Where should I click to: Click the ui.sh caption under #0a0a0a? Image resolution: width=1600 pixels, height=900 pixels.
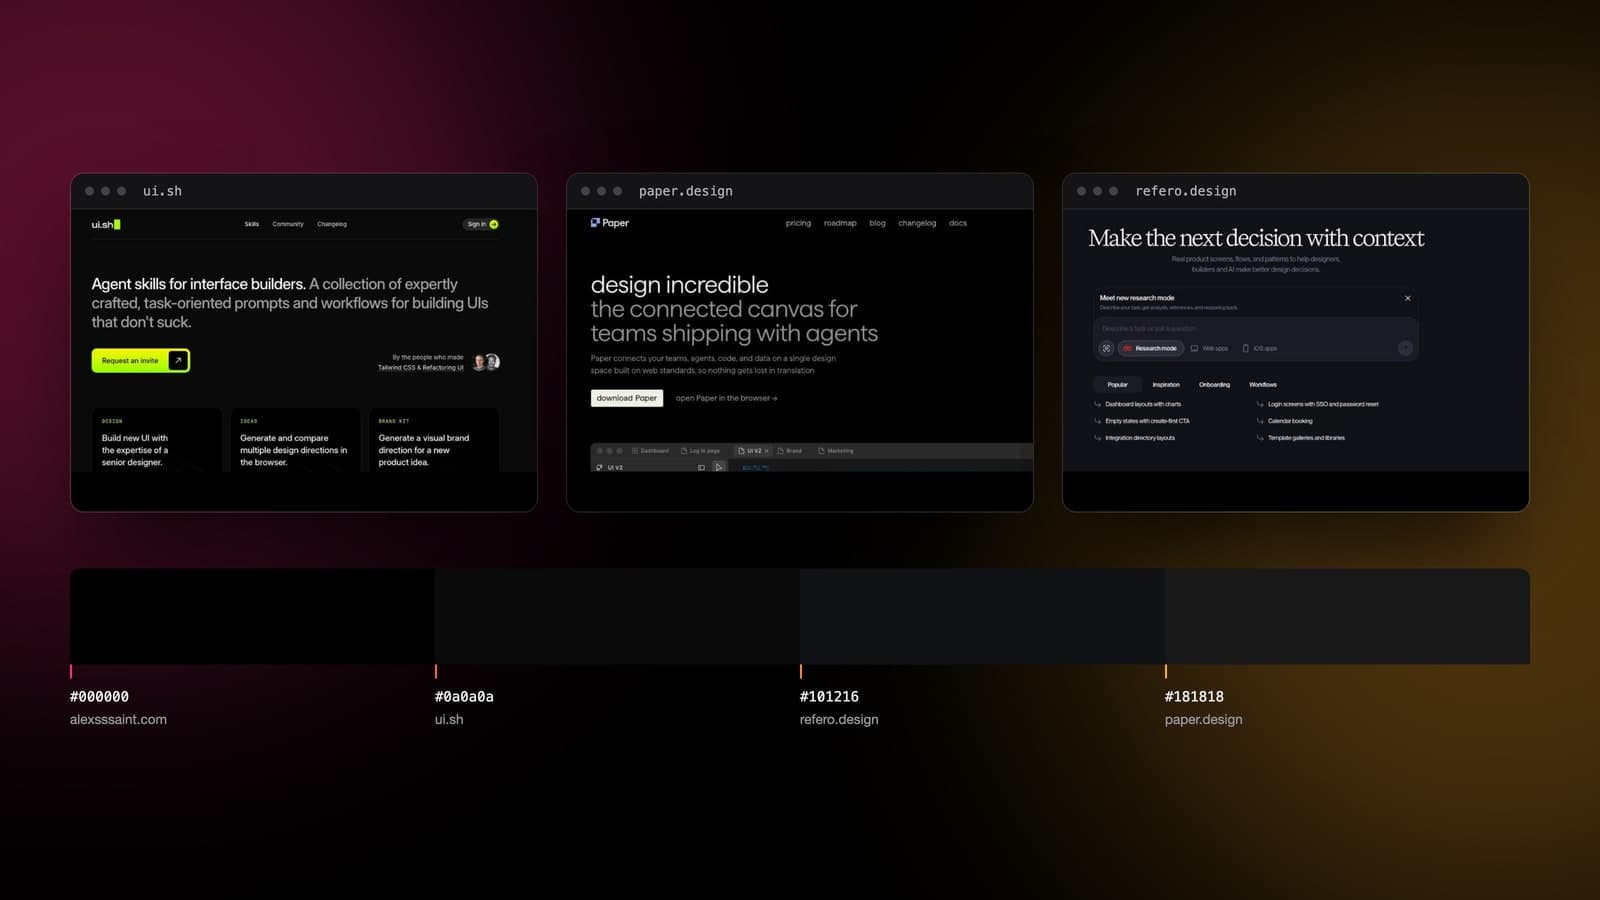pyautogui.click(x=449, y=719)
